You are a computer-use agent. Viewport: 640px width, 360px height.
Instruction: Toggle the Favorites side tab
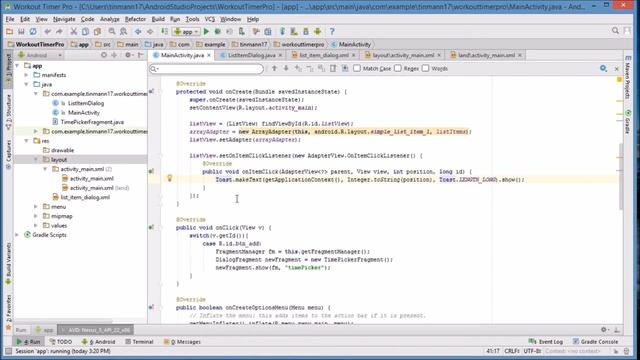pos(8,313)
